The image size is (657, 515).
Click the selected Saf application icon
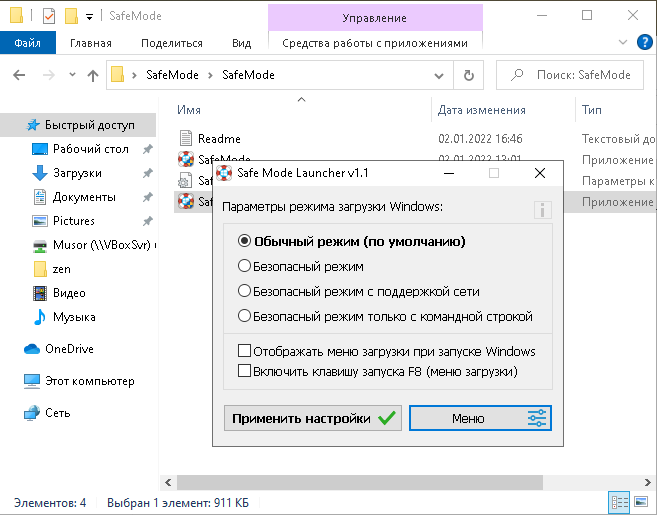(186, 202)
